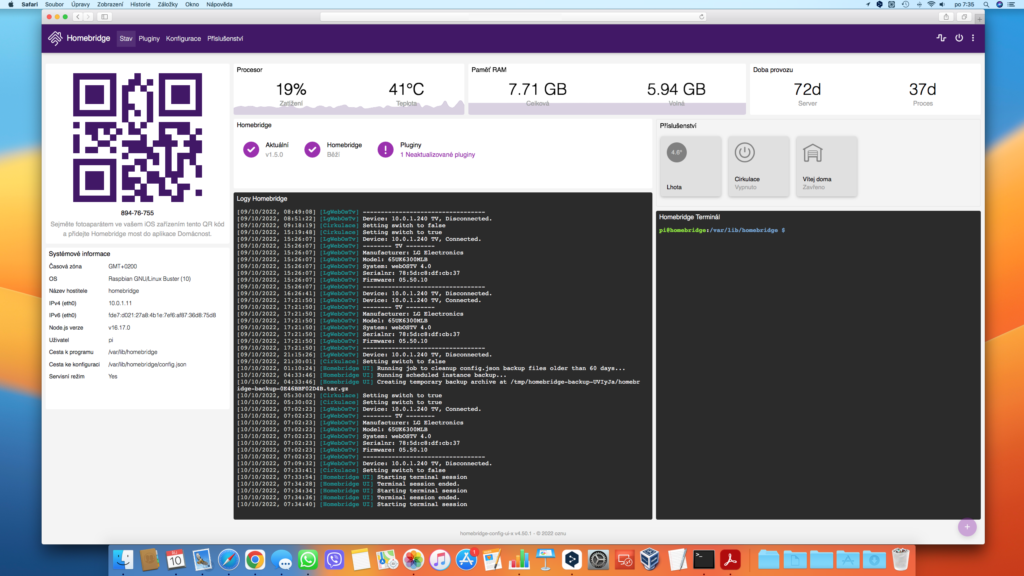The image size is (1024, 576).
Task: Open the Historie menu in the menu bar
Action: click(x=140, y=5)
